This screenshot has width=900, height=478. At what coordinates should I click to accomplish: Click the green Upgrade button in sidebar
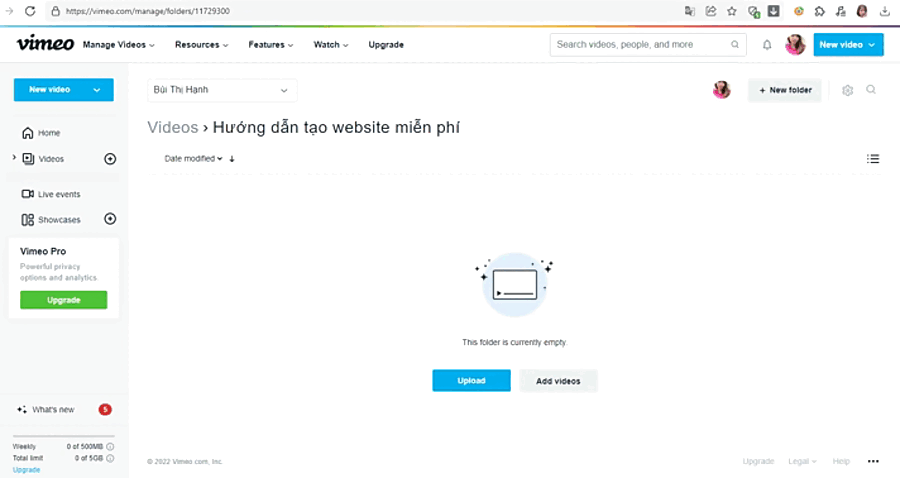[63, 300]
